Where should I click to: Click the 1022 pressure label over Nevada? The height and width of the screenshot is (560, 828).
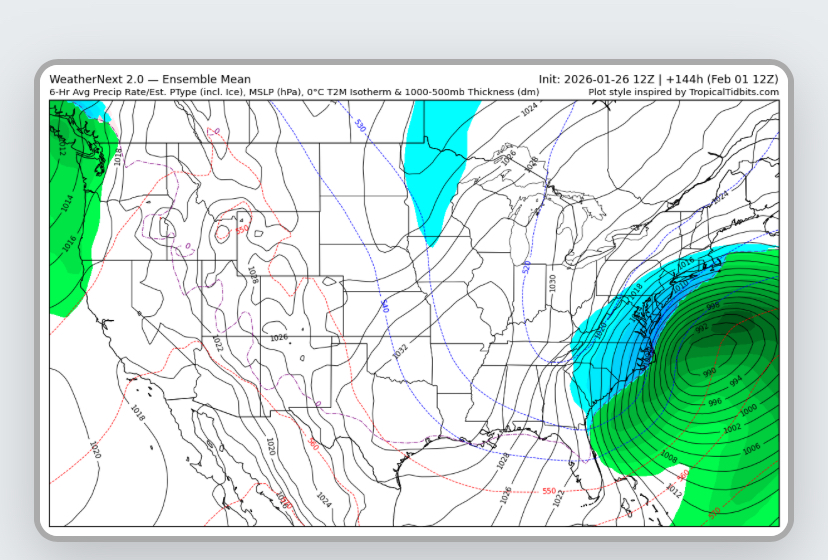point(217,344)
